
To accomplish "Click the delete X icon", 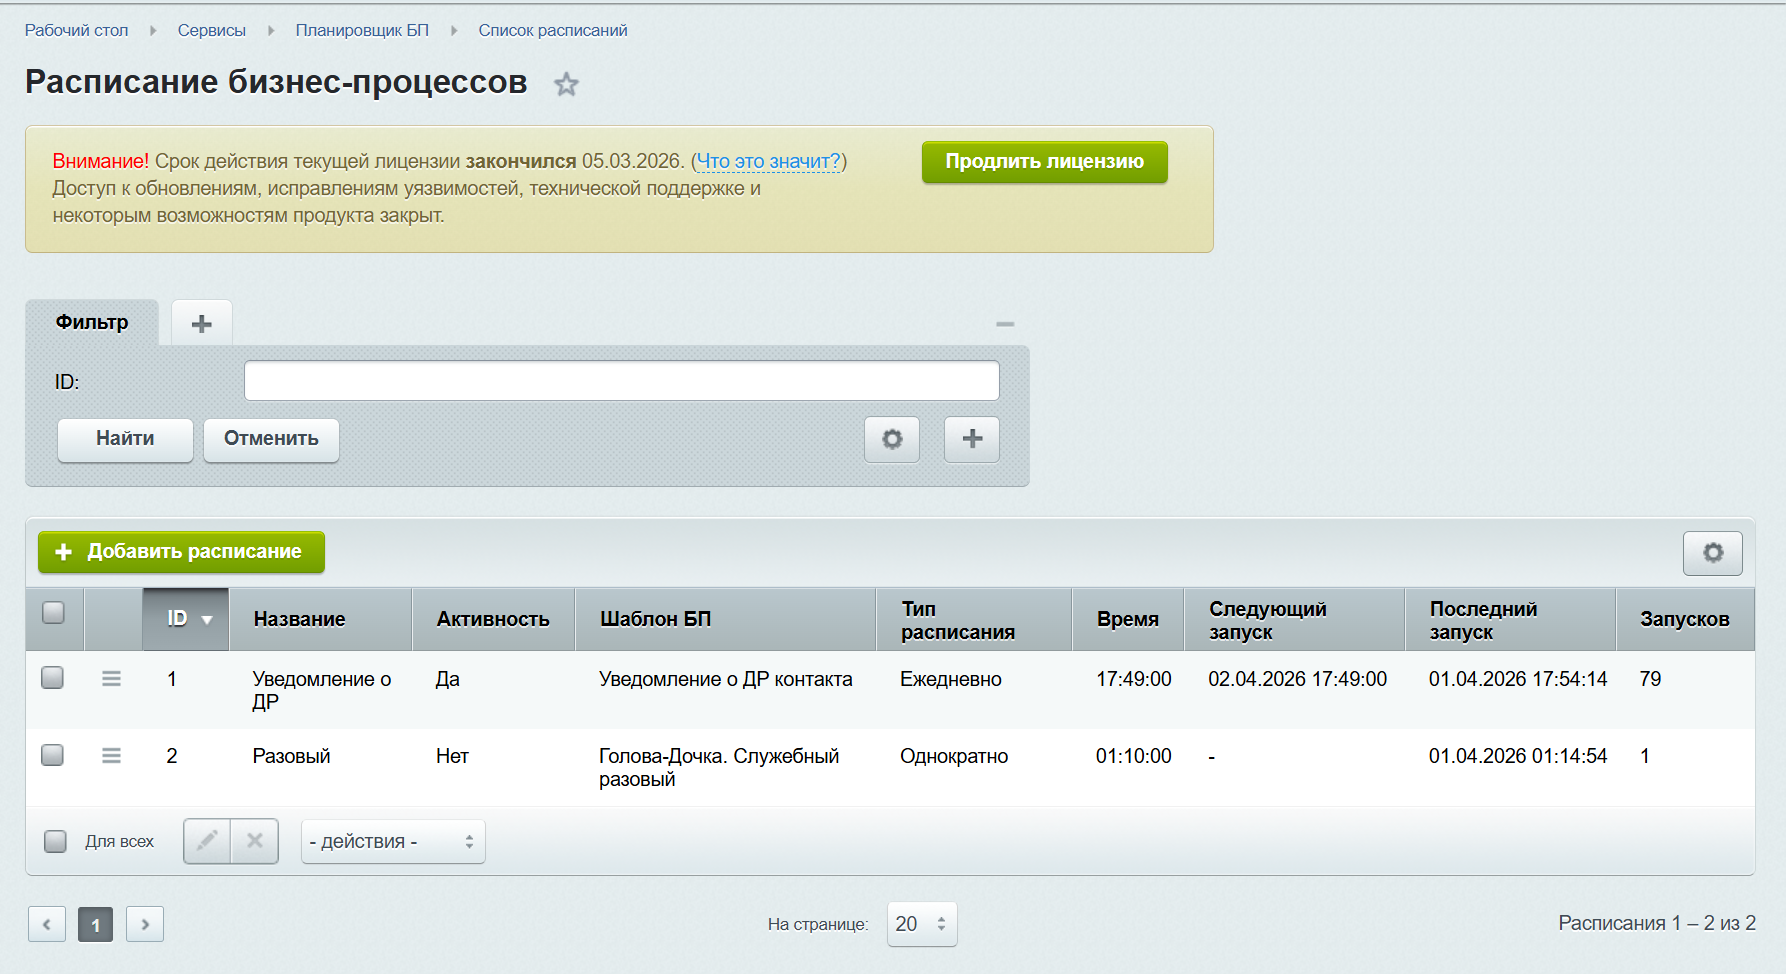I will coord(255,841).
